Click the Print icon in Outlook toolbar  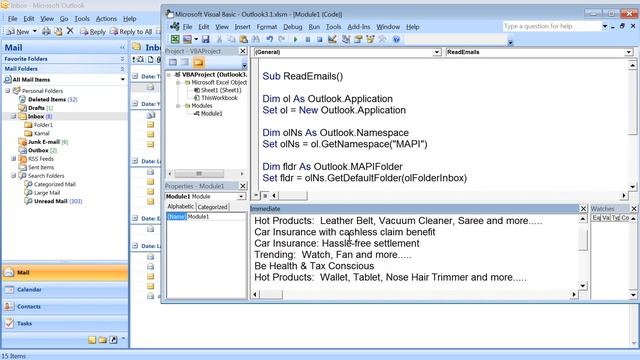[46, 31]
